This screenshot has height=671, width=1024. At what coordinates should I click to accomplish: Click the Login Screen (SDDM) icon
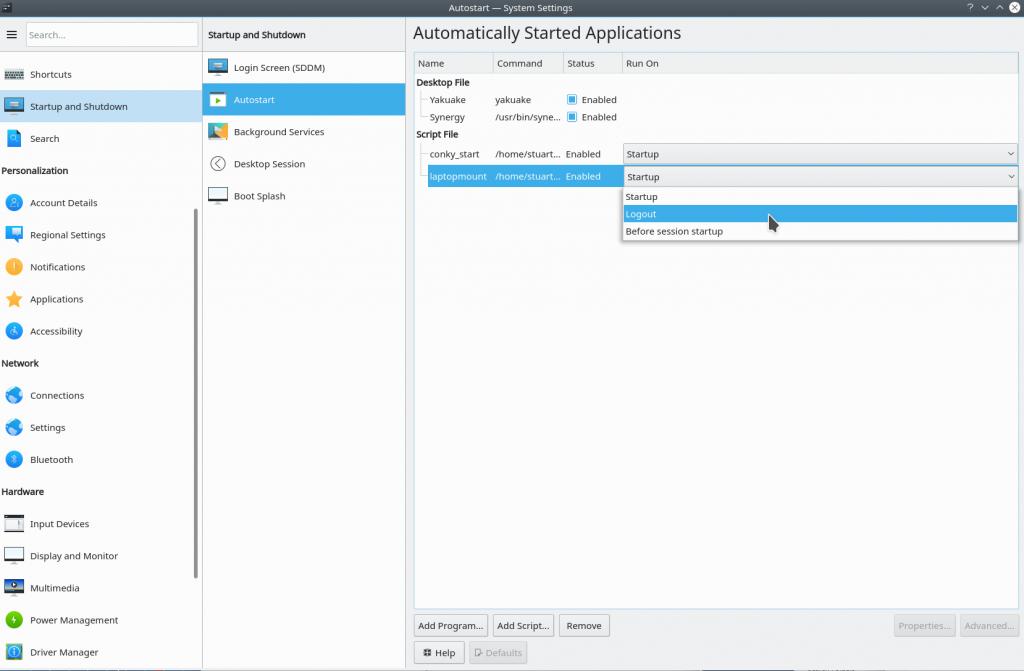[218, 68]
